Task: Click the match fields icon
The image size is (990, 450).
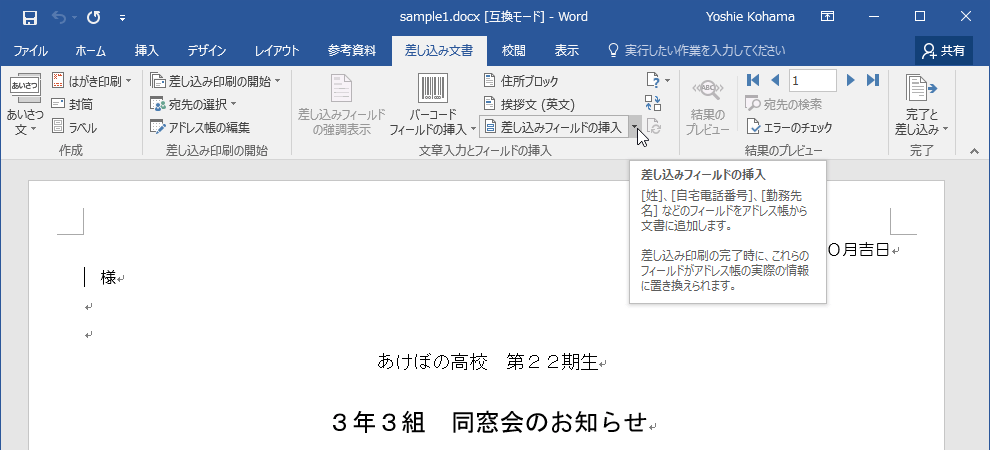Action: (x=653, y=104)
